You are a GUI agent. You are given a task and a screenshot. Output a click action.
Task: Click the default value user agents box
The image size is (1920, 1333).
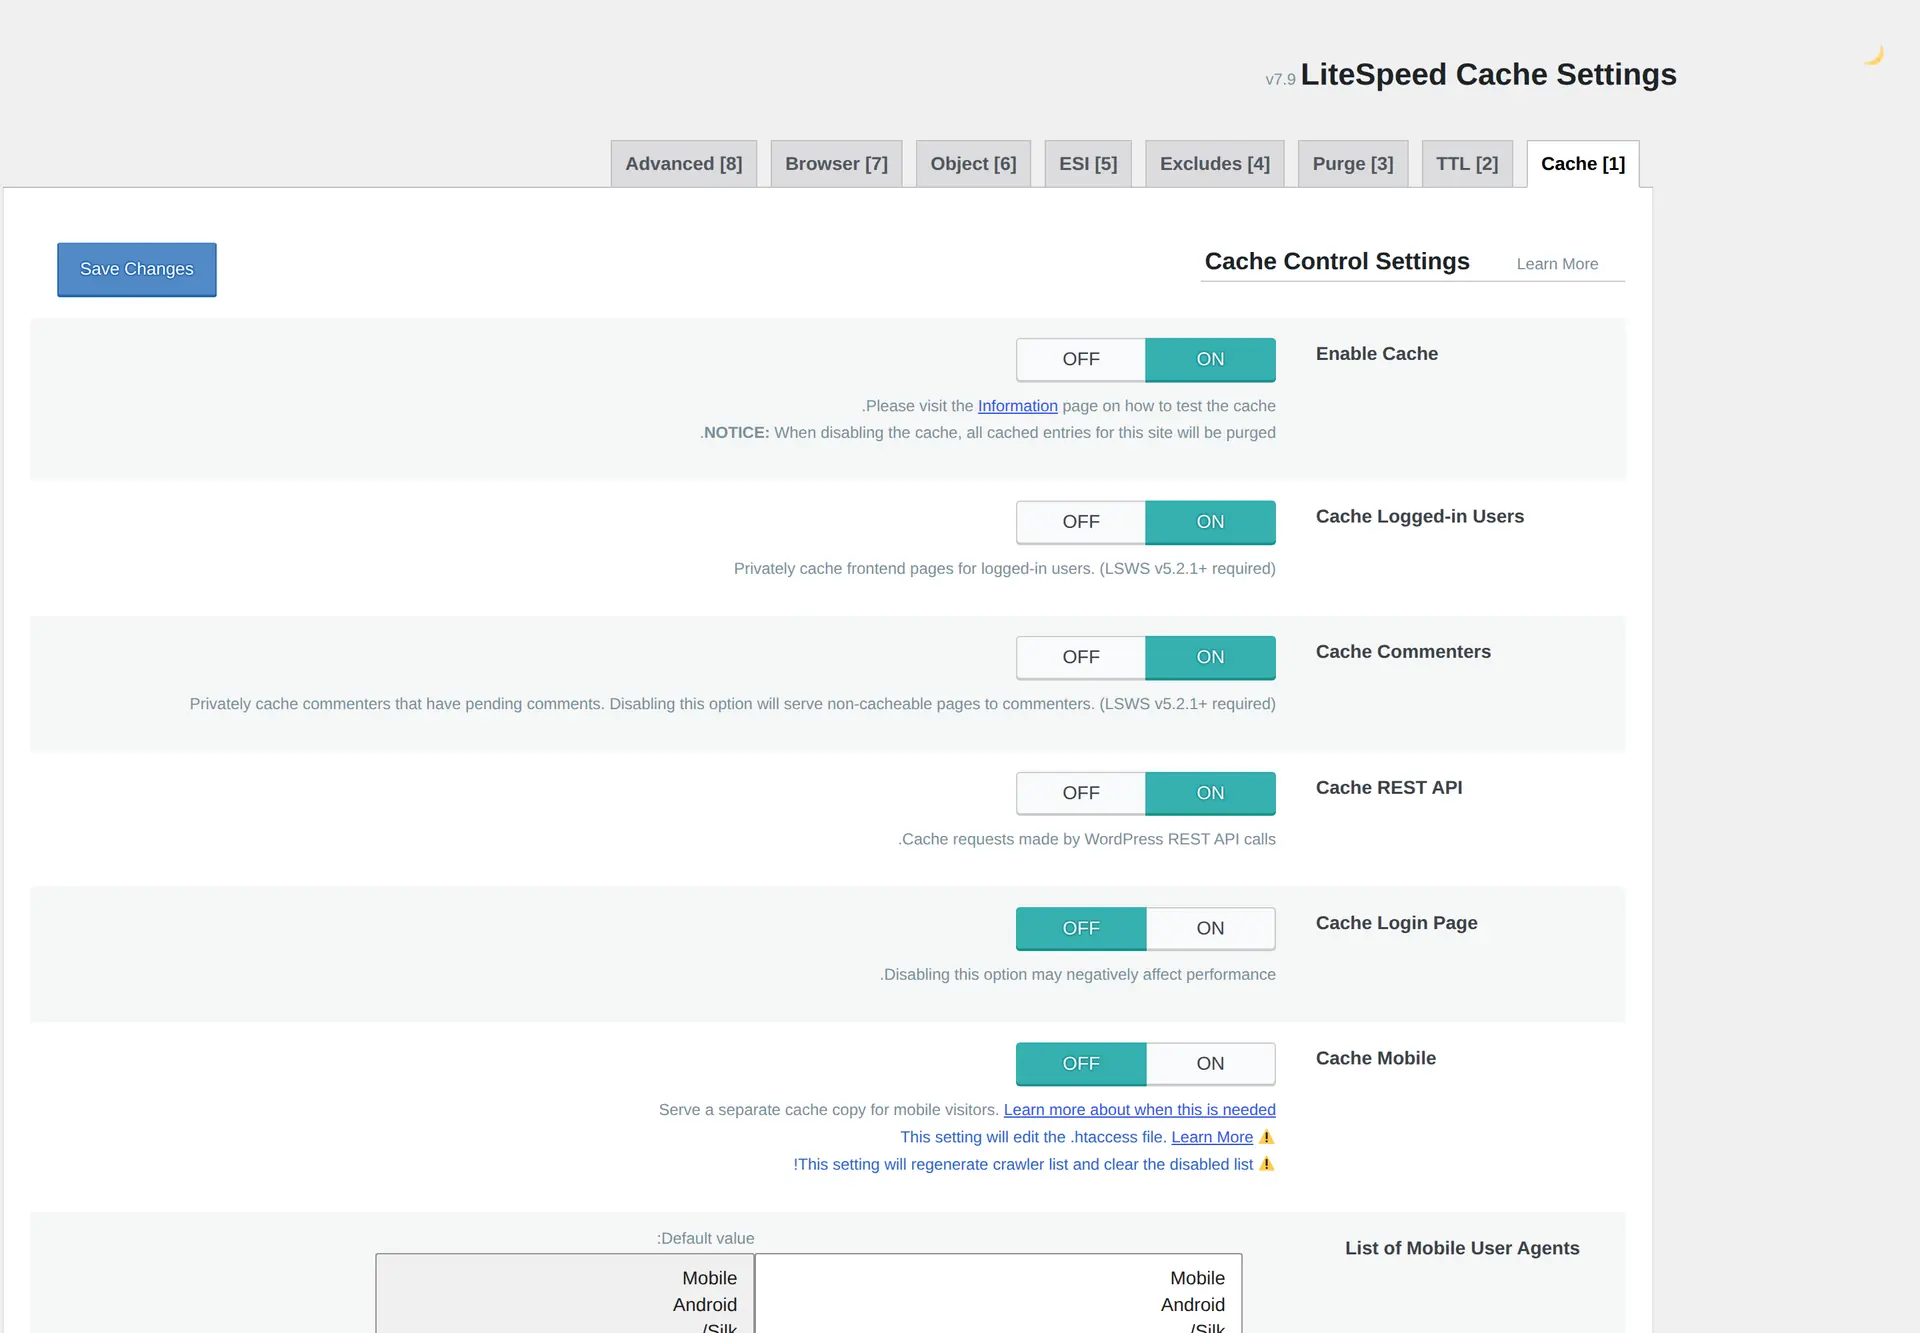point(565,1293)
